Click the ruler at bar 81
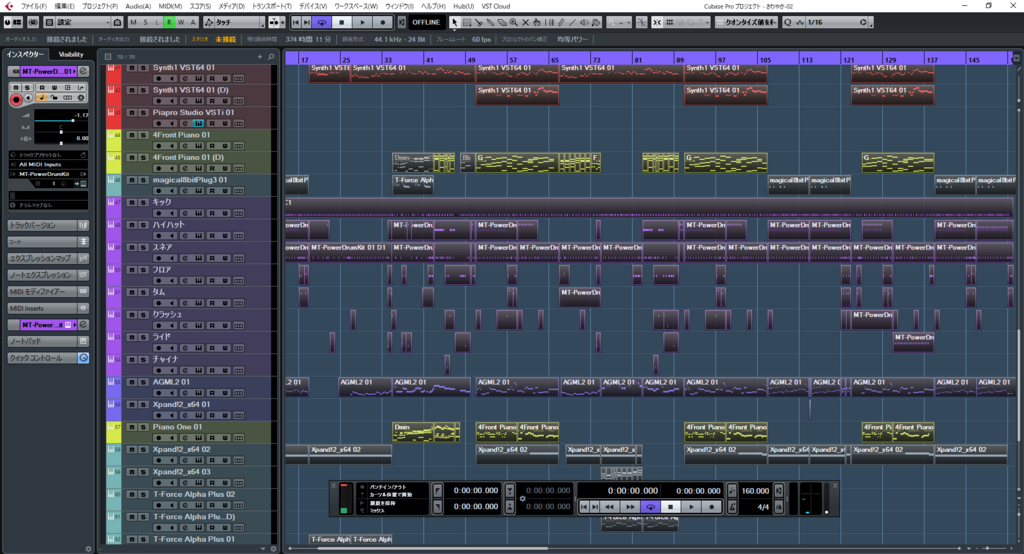1024x554 pixels. [638, 59]
